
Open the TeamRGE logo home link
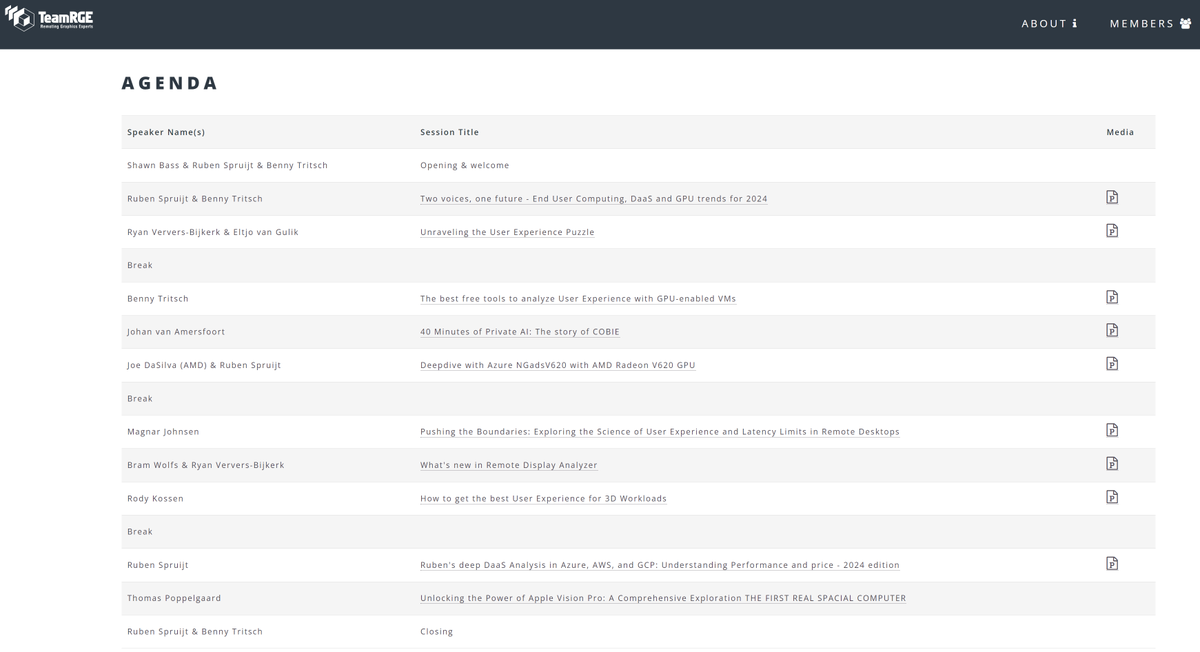[50, 18]
